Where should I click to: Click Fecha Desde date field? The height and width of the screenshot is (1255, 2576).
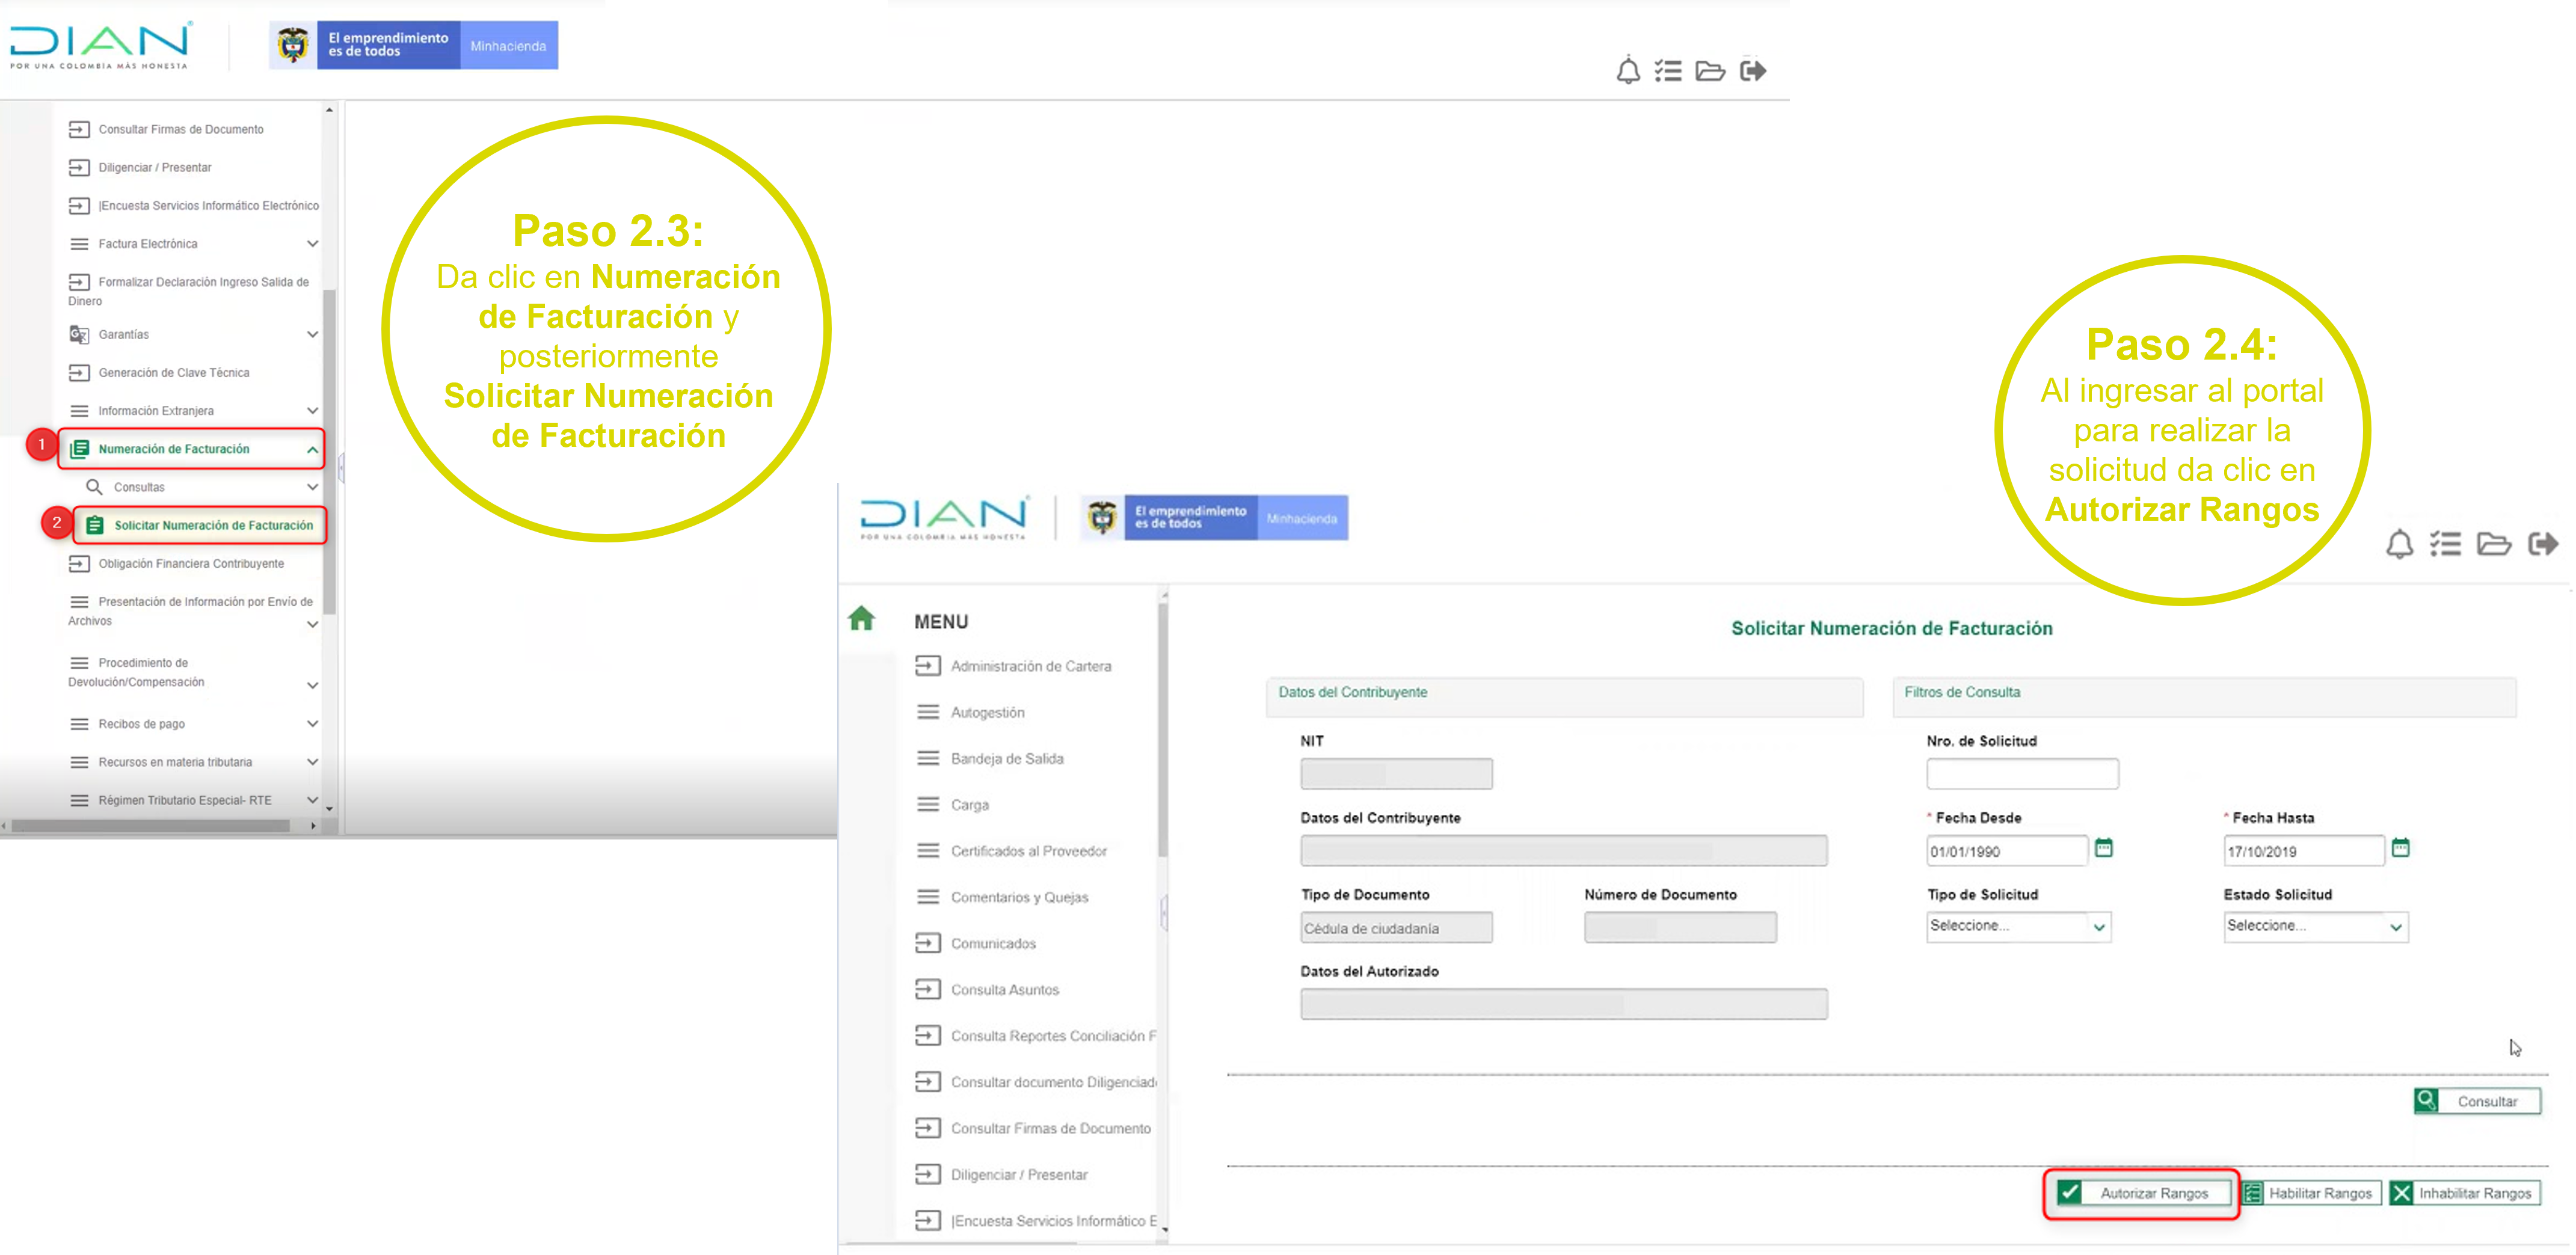(2007, 851)
